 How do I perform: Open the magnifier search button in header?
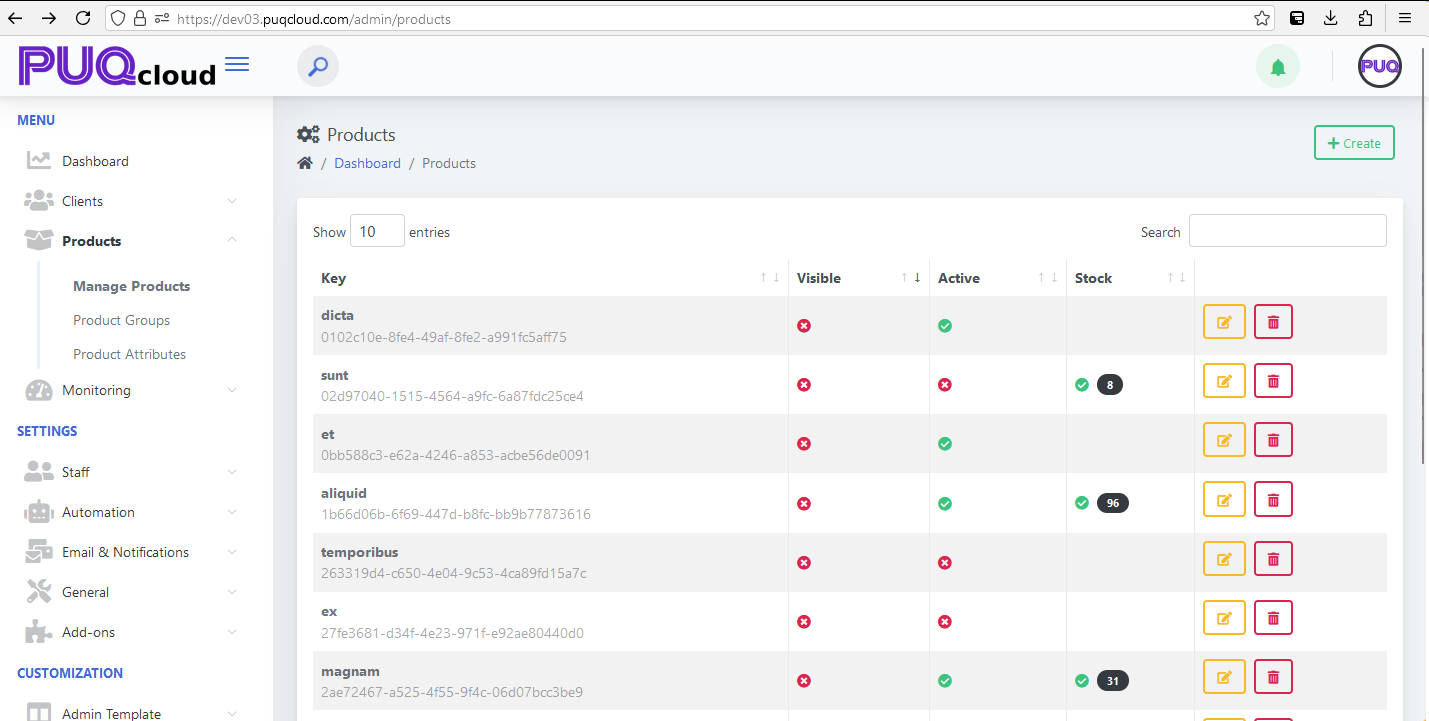coord(318,67)
